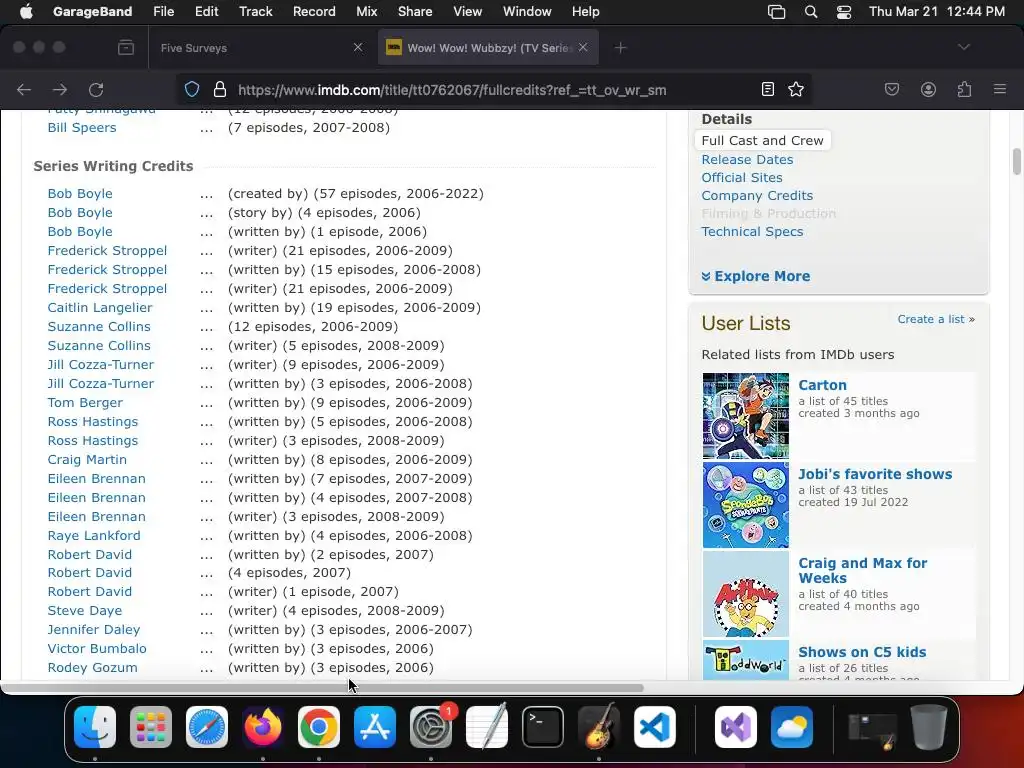Screen dimensions: 1024x768
Task: Open the Pocket save icon
Action: 891,89
